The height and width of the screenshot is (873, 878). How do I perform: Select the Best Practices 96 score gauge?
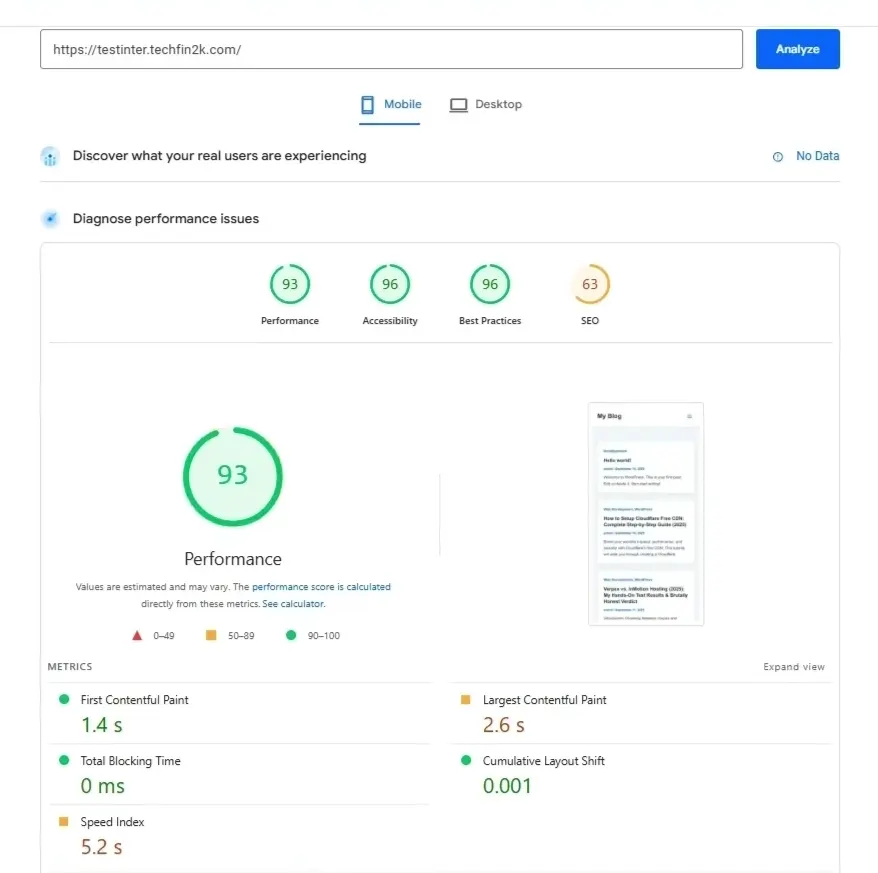tap(490, 284)
